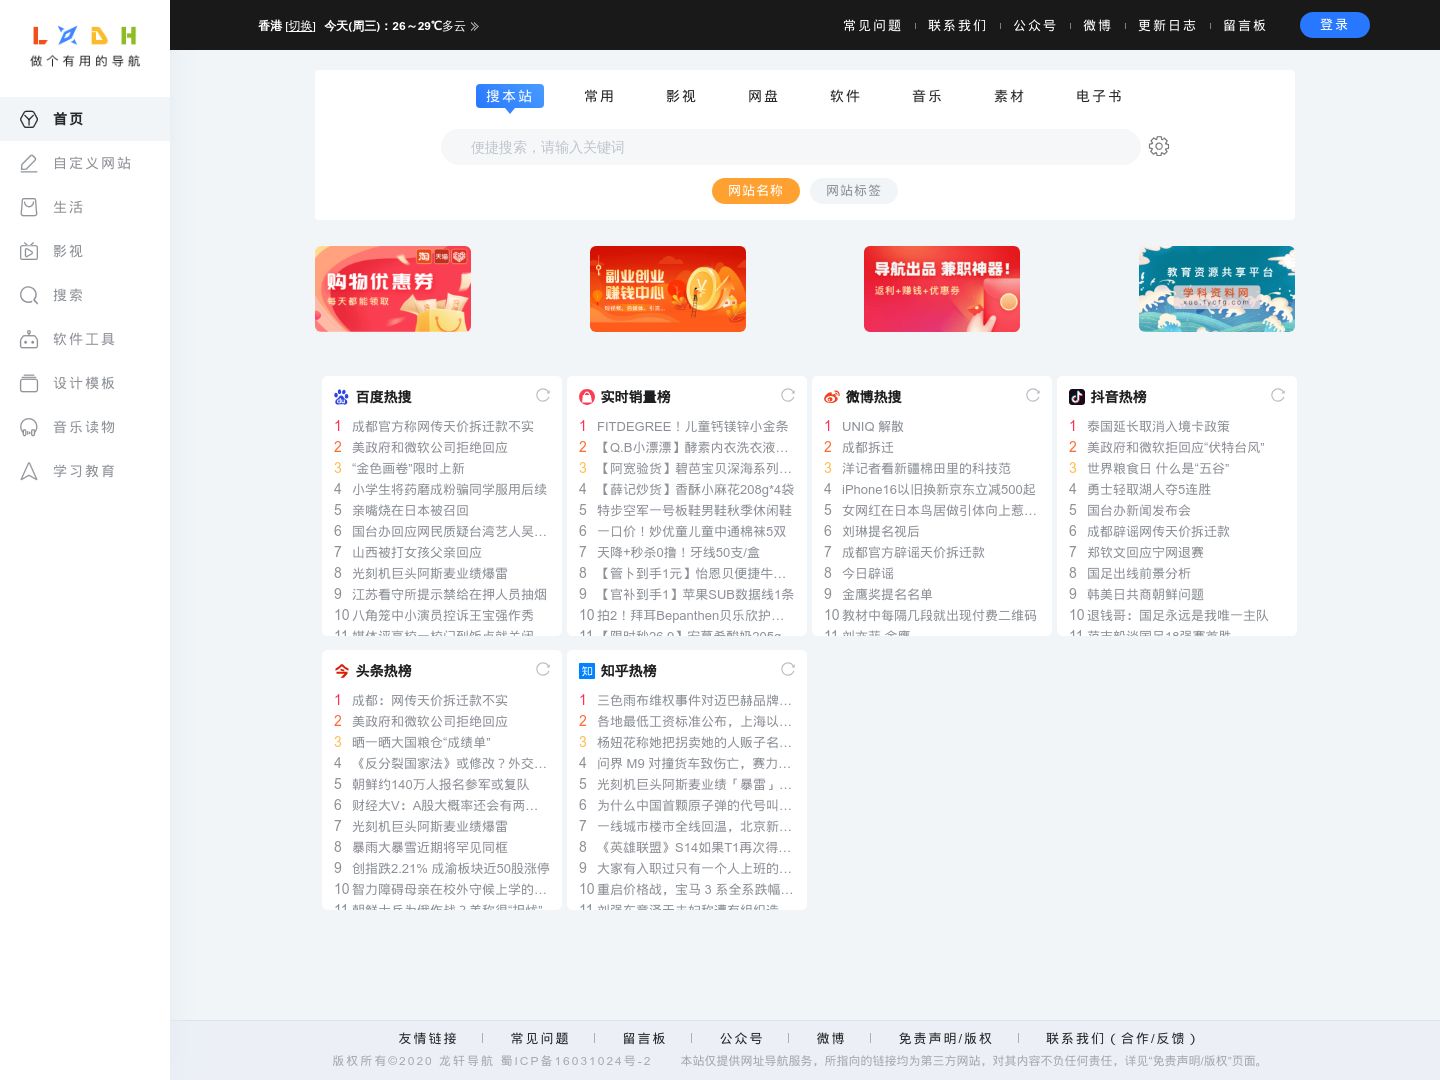Switch city via 切换 link
The image size is (1440, 1080).
click(x=300, y=26)
